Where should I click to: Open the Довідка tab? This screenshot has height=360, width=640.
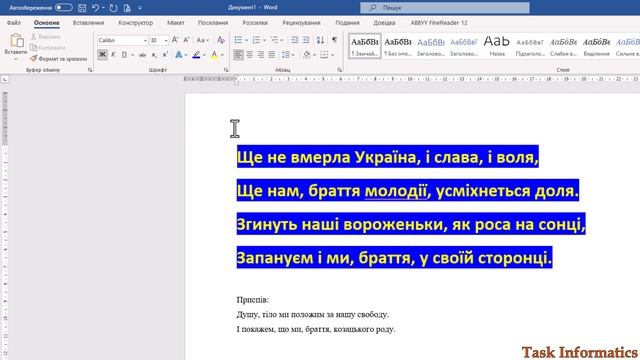(x=384, y=23)
